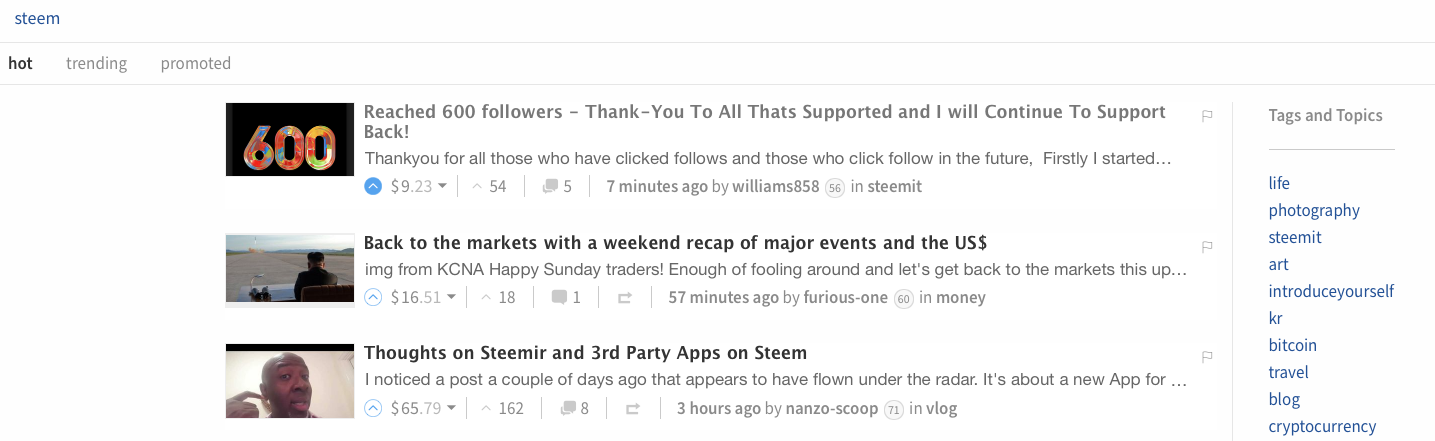Open comments on the 600 followers post
The height and width of the screenshot is (441, 1435).
click(x=557, y=186)
